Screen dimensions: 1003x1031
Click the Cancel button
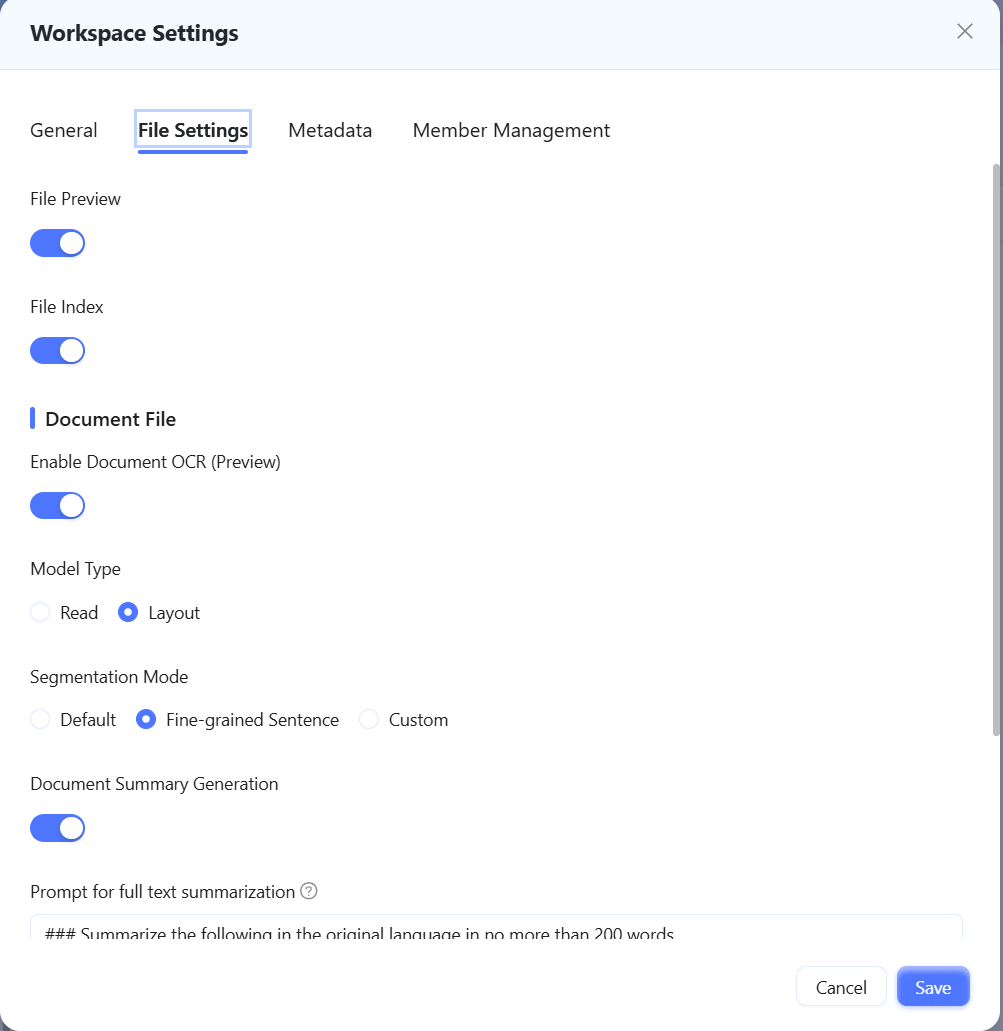pos(841,986)
